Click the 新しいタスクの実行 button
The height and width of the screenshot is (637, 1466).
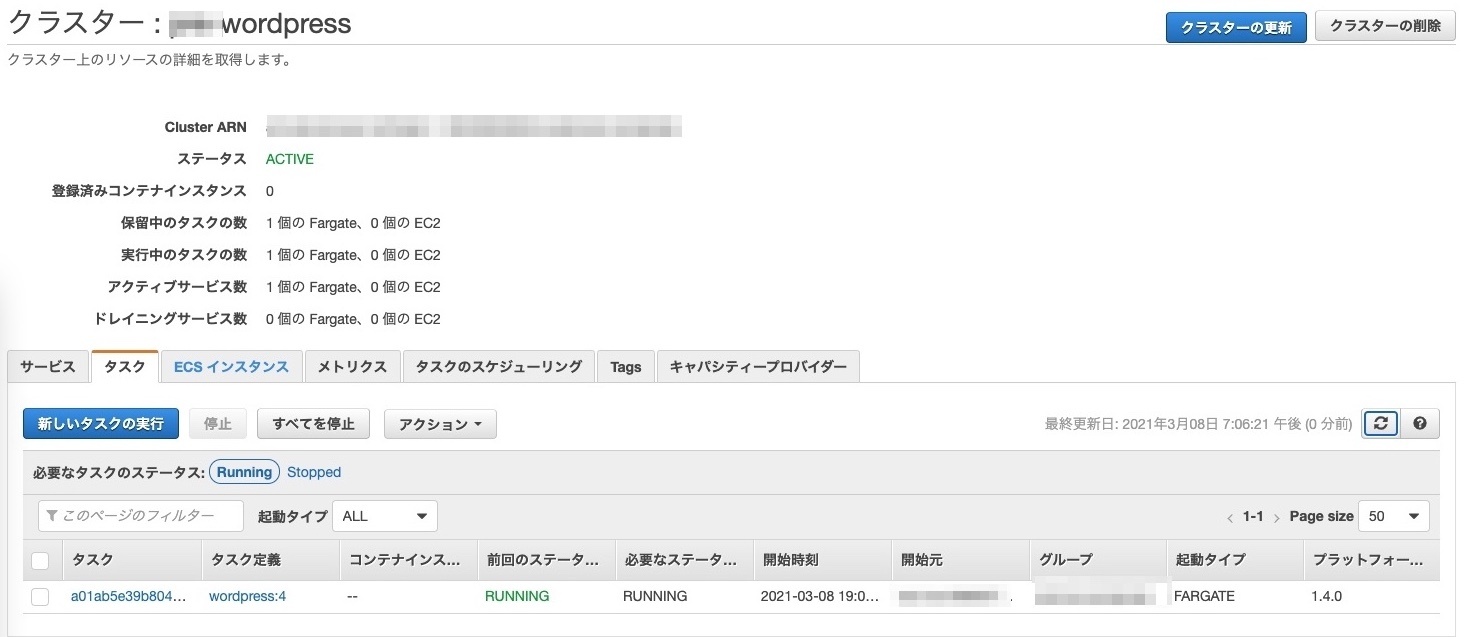101,424
